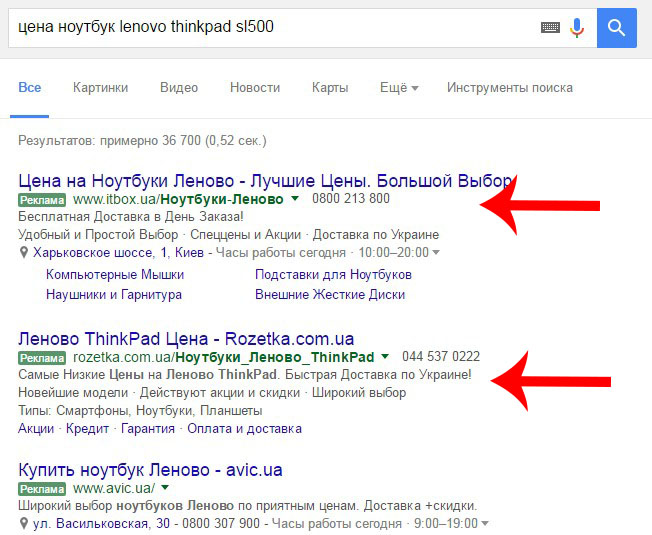Expand arrow next to www.itbox.ua URL
The width and height of the screenshot is (652, 535).
295,198
